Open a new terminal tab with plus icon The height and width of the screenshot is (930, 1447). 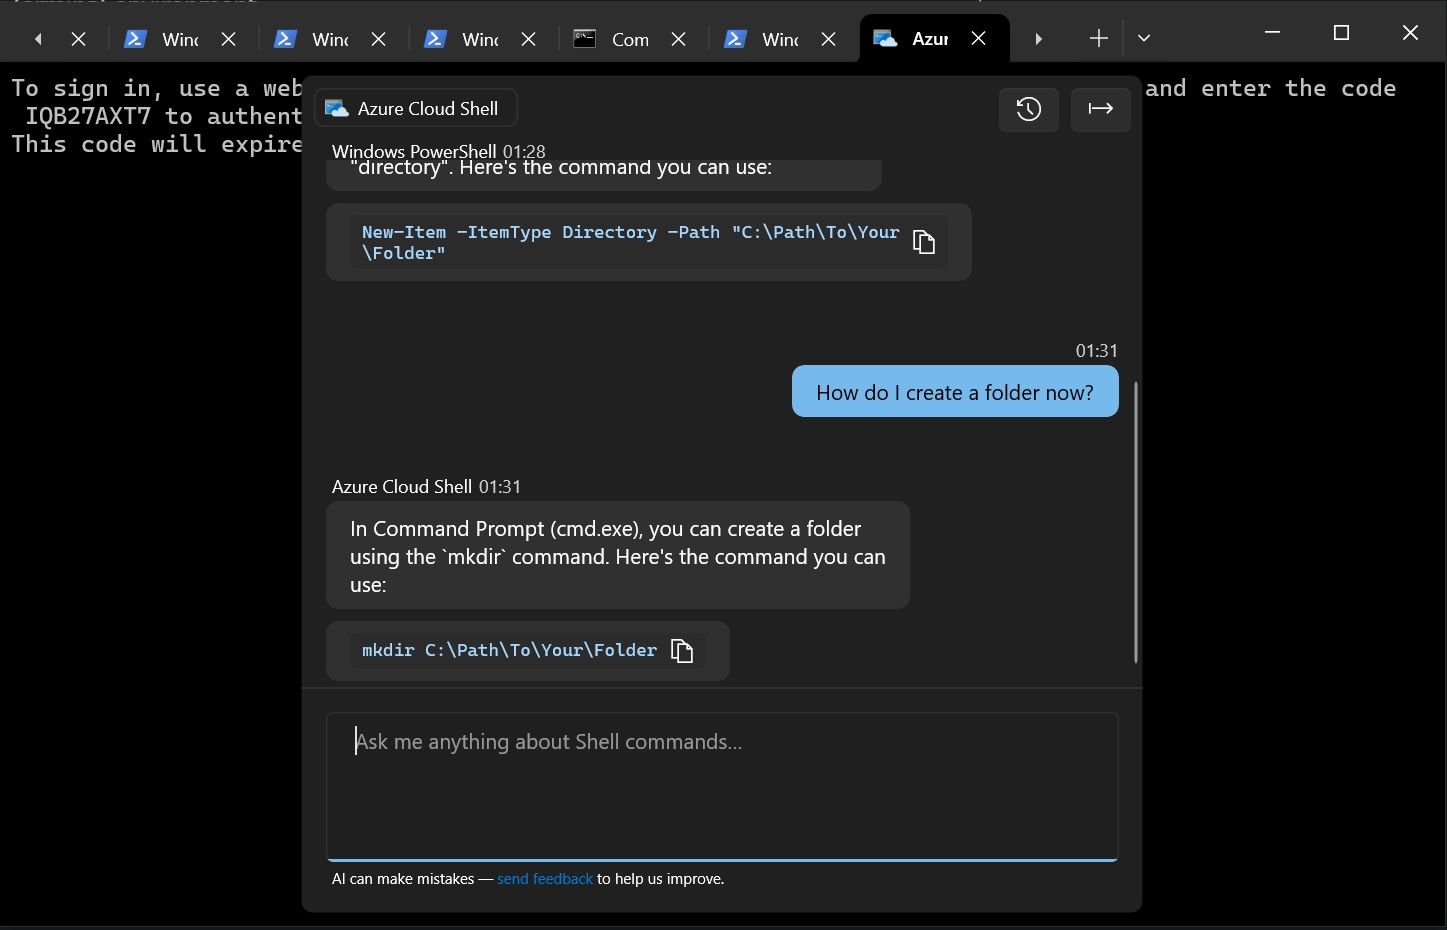coord(1097,38)
